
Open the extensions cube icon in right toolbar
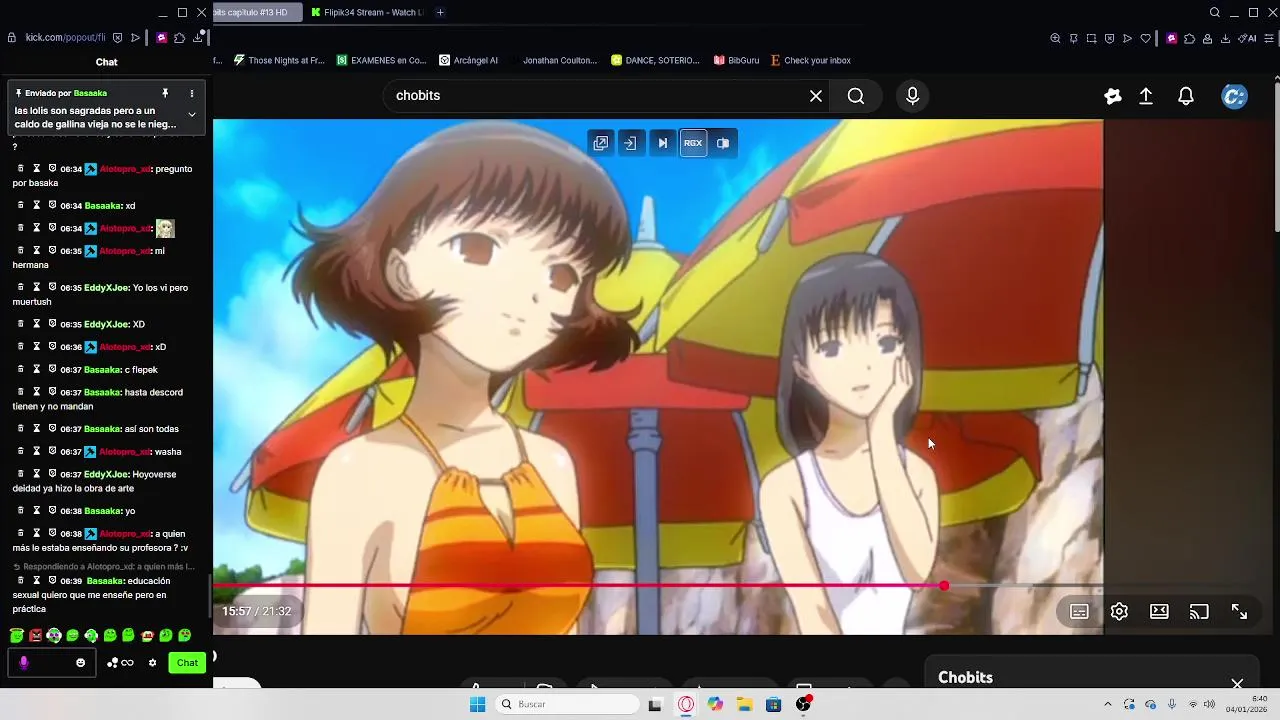[1189, 38]
